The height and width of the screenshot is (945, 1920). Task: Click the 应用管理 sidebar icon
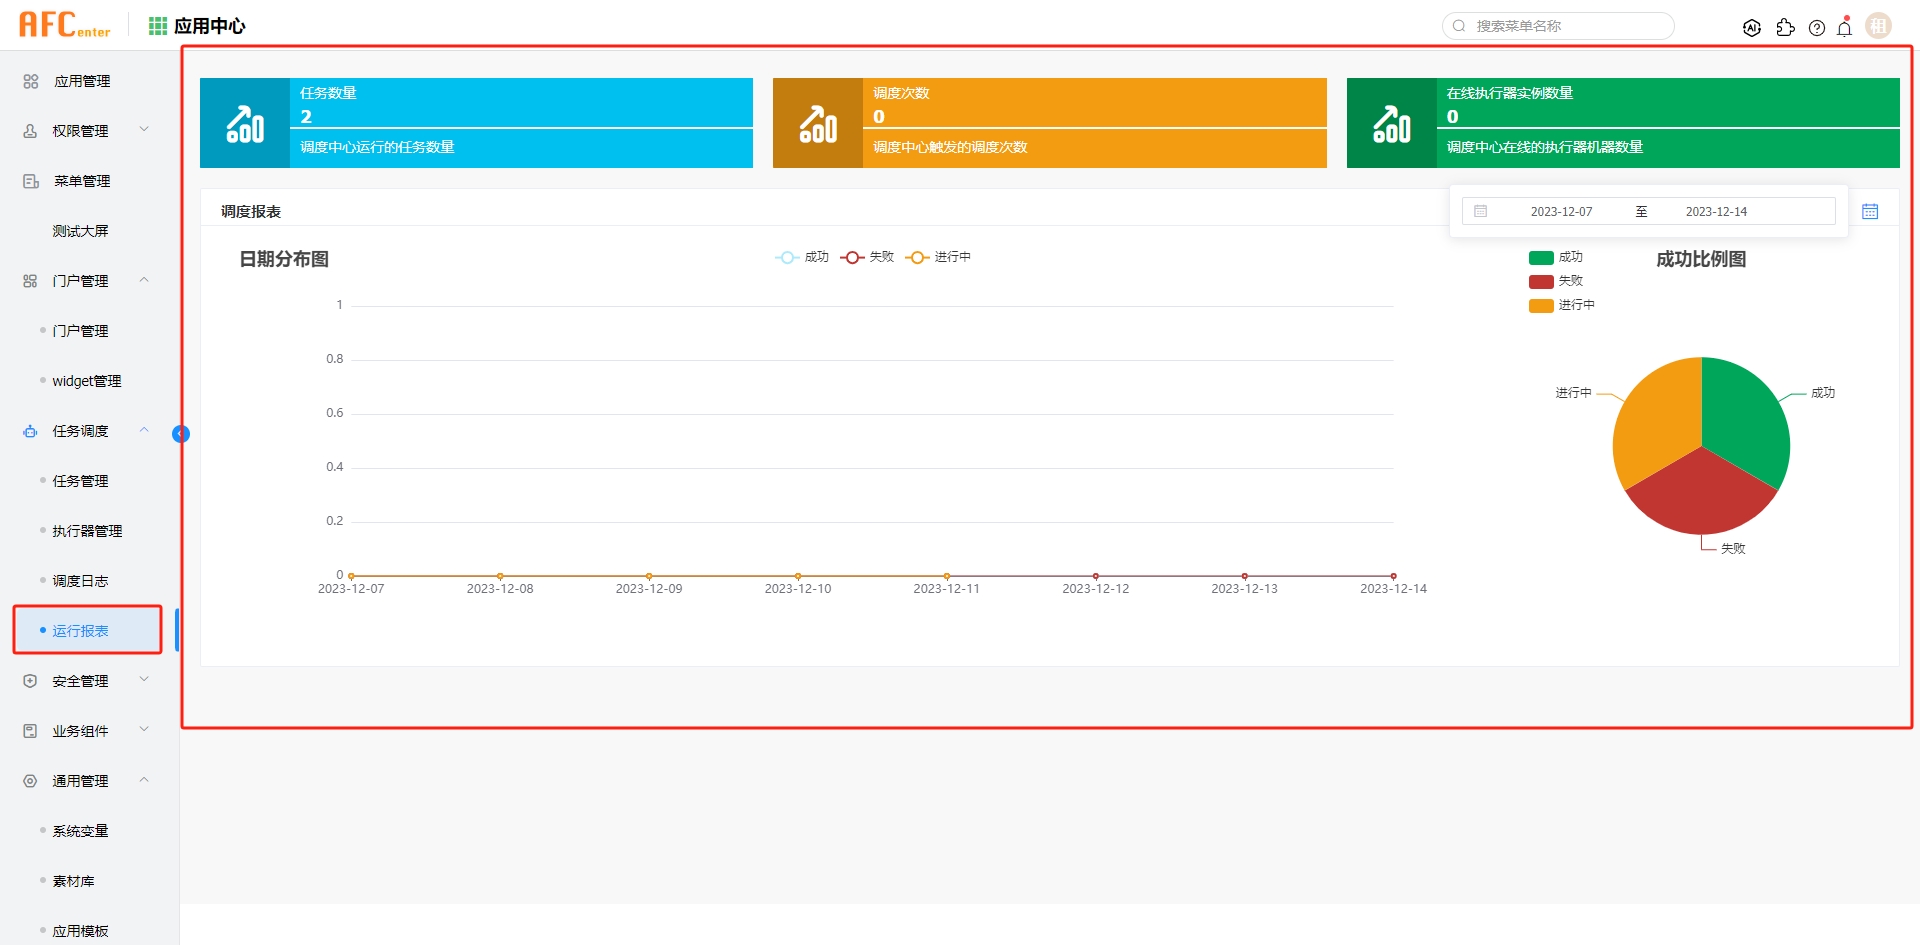coord(31,81)
